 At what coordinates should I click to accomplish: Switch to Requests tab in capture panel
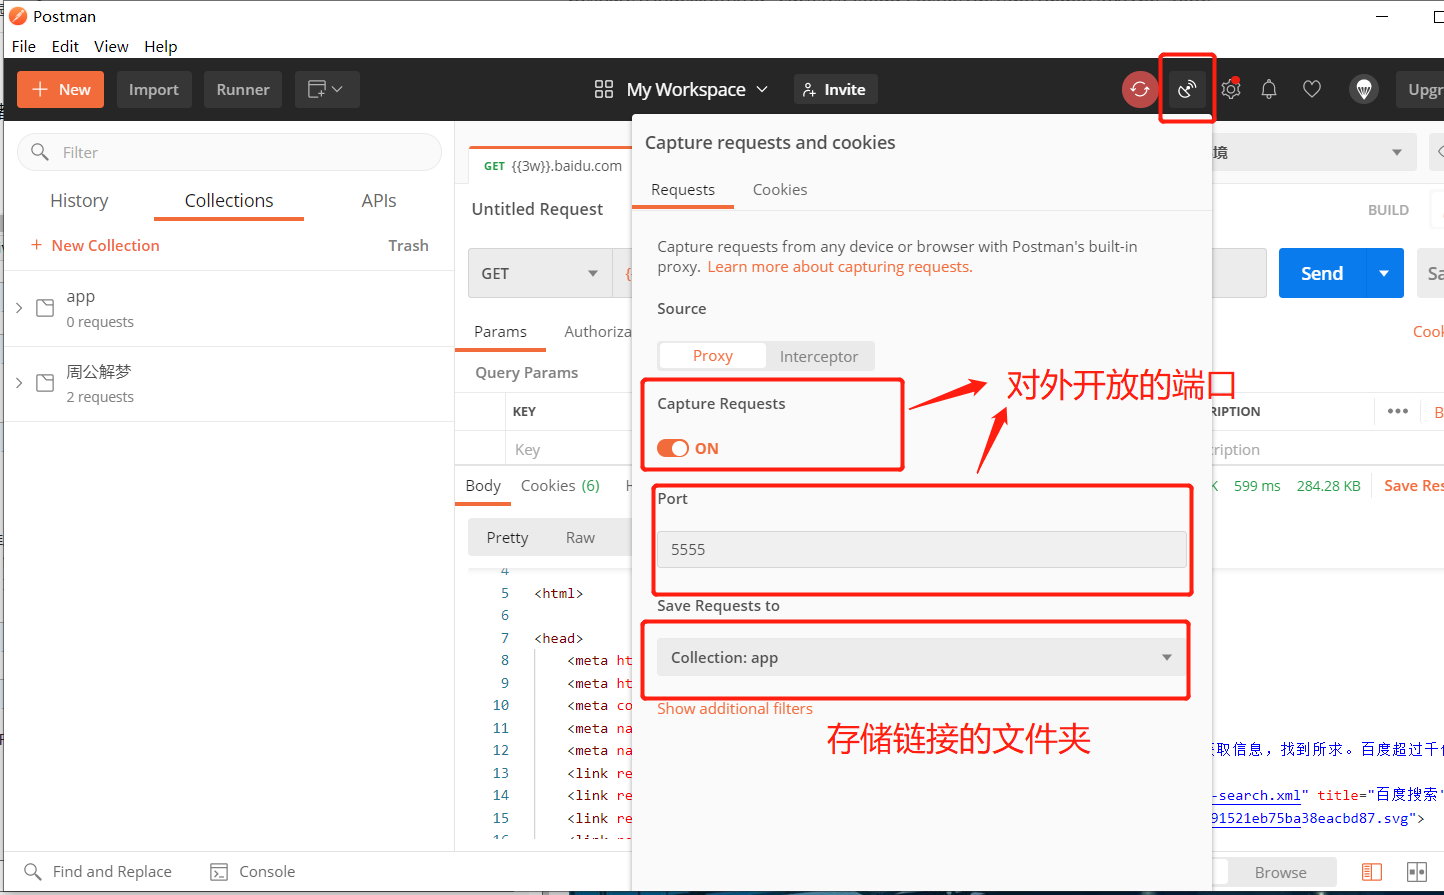click(x=683, y=189)
